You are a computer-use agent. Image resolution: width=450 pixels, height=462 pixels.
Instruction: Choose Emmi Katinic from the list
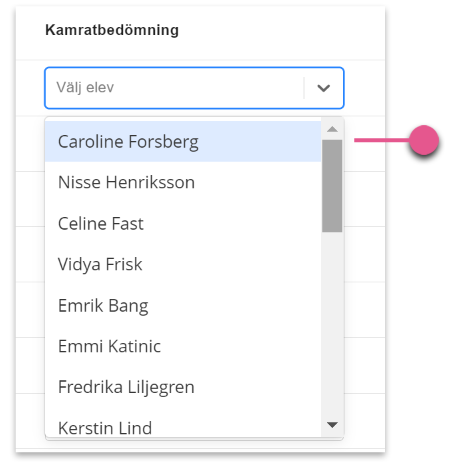(183, 346)
